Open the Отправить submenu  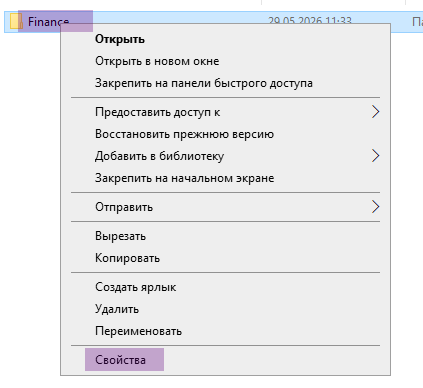225,207
